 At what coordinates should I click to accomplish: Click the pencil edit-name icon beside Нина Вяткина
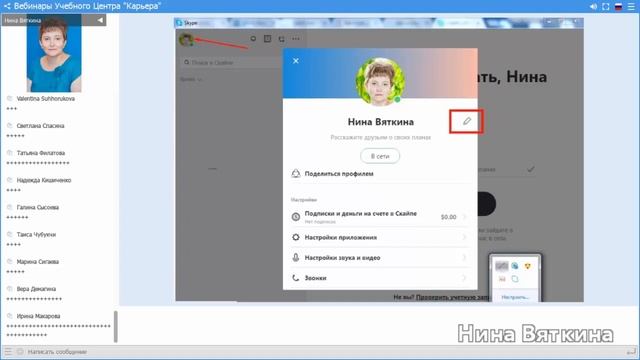pos(467,121)
